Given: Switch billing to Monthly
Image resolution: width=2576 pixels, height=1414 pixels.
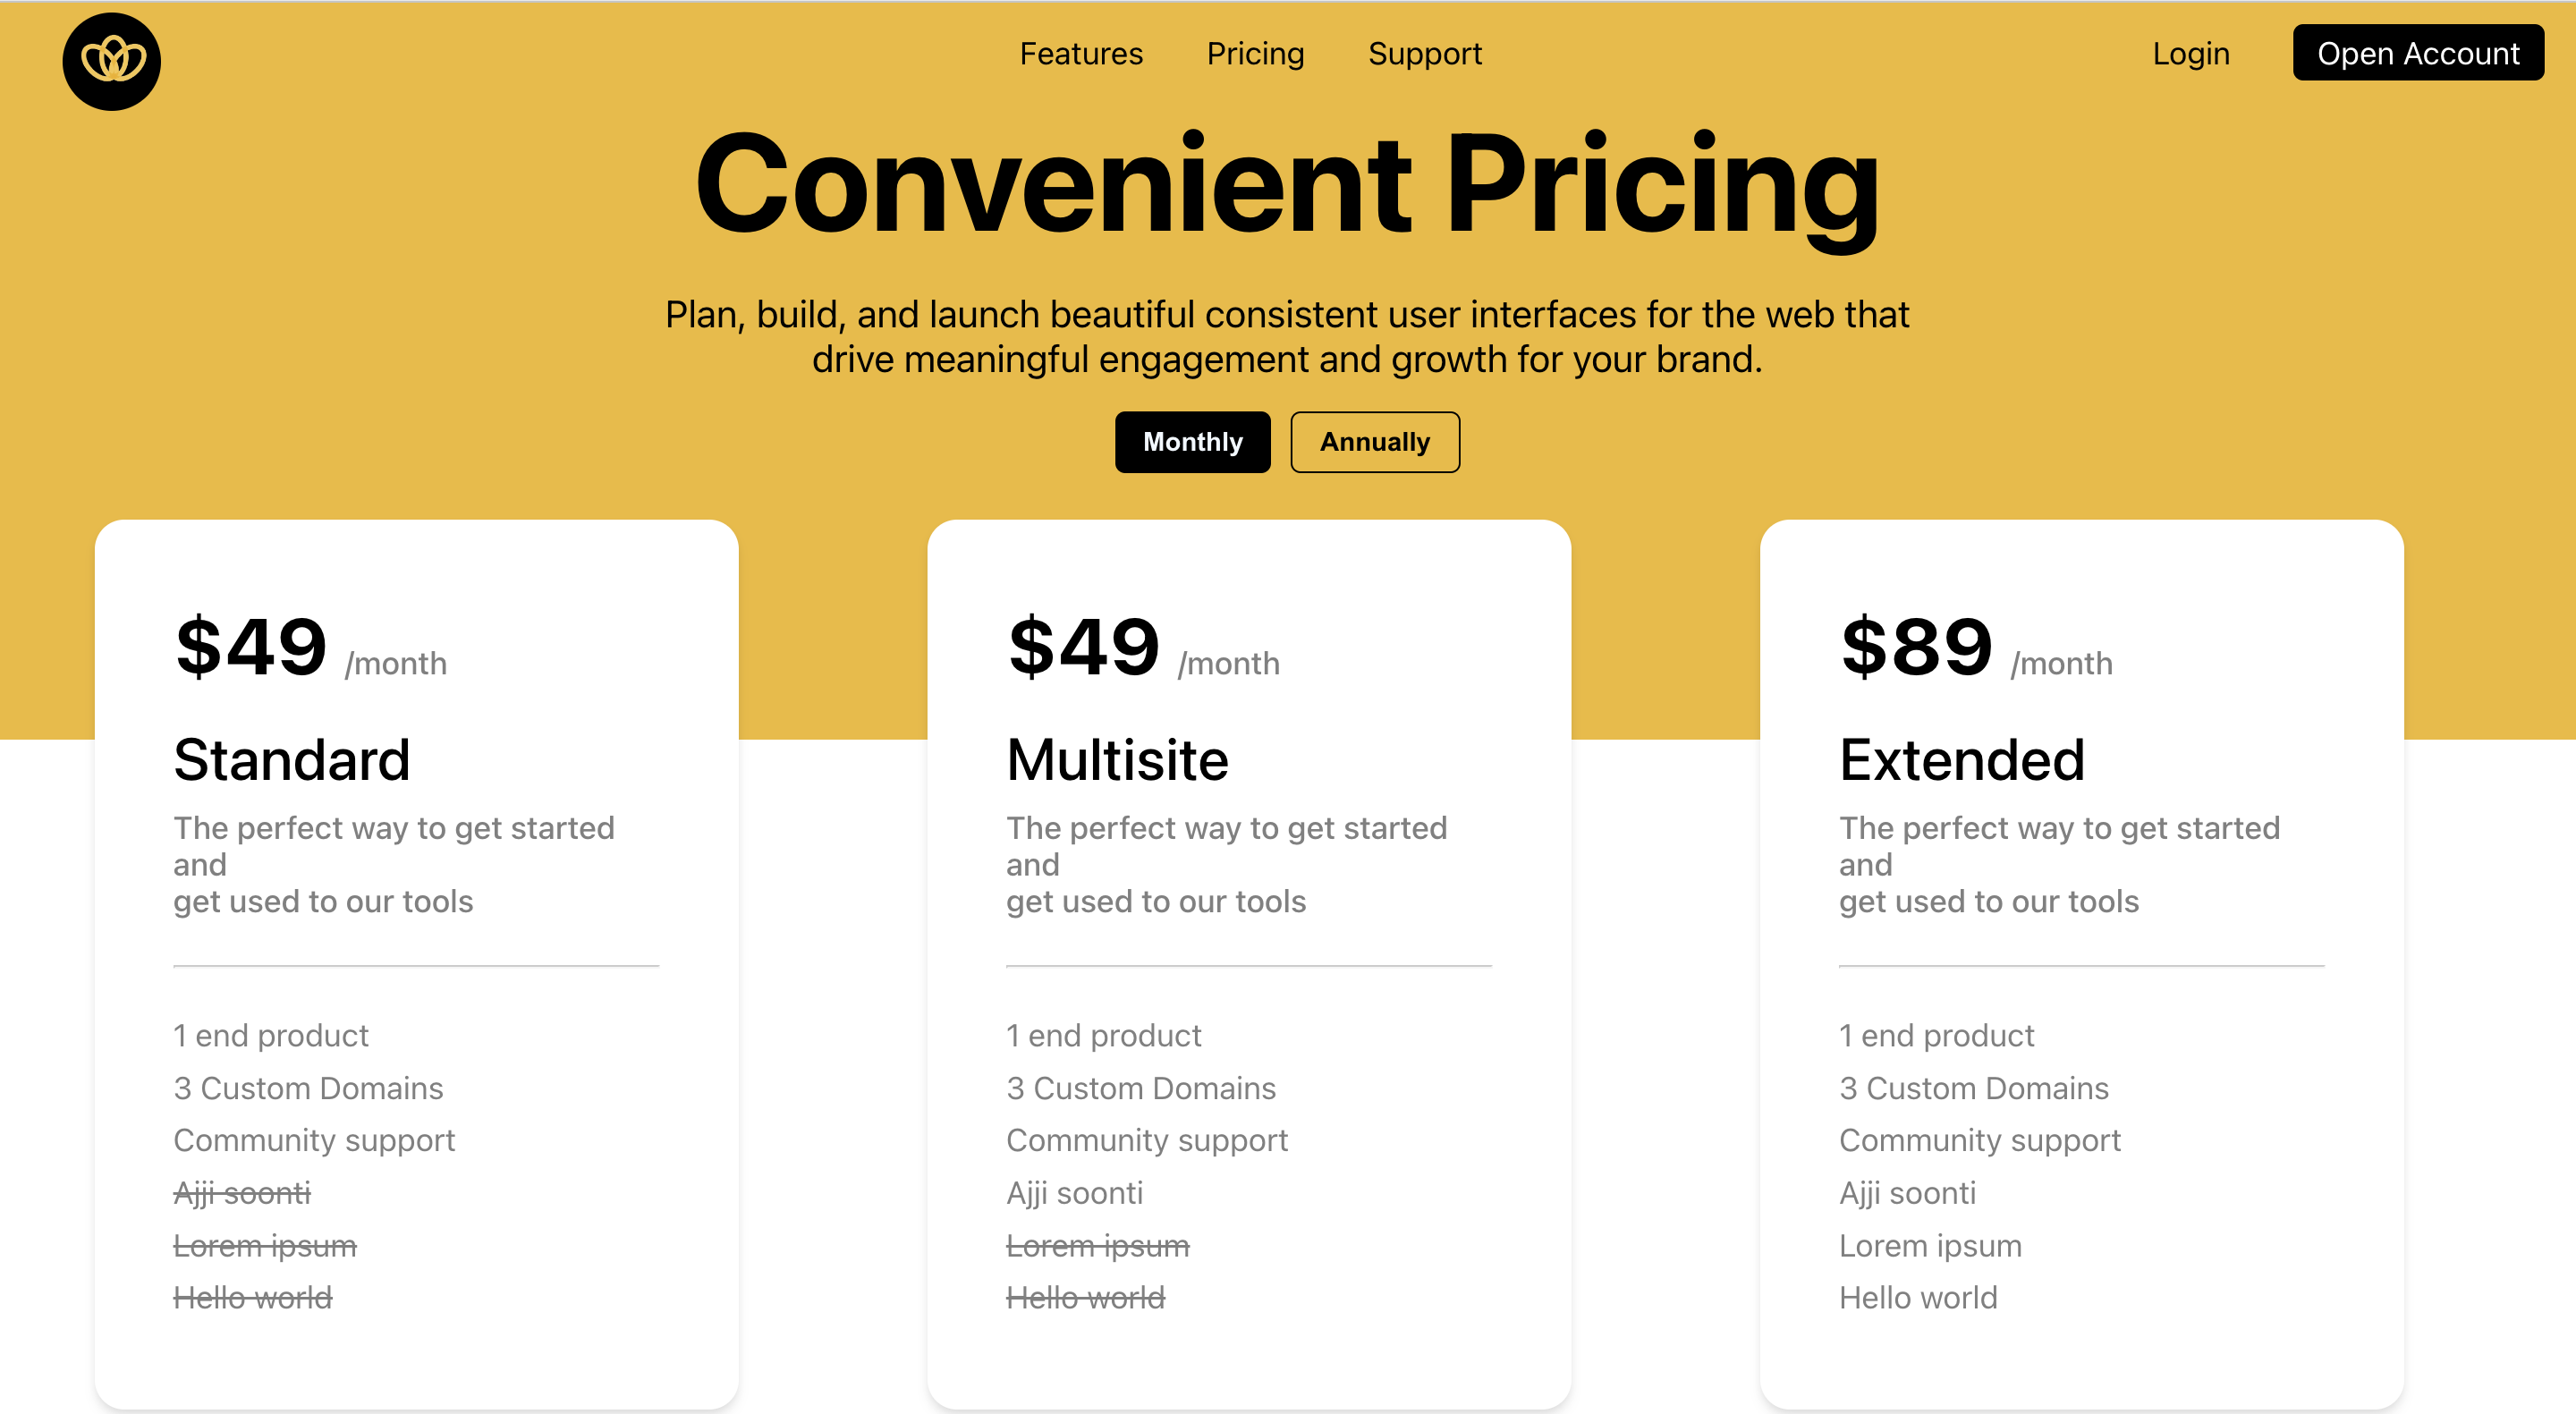Looking at the screenshot, I should (1192, 441).
